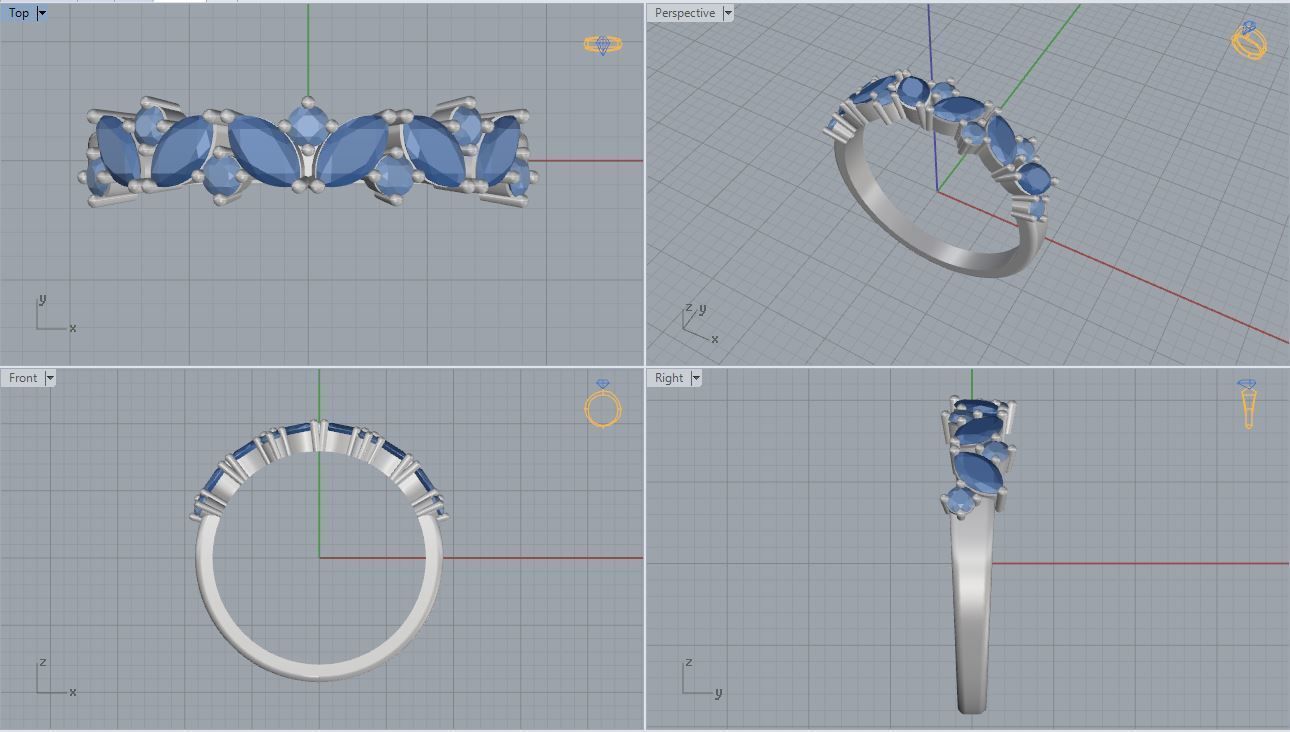Click the Perspective viewport title label
Viewport: 1290px width, 732px height.
point(685,13)
